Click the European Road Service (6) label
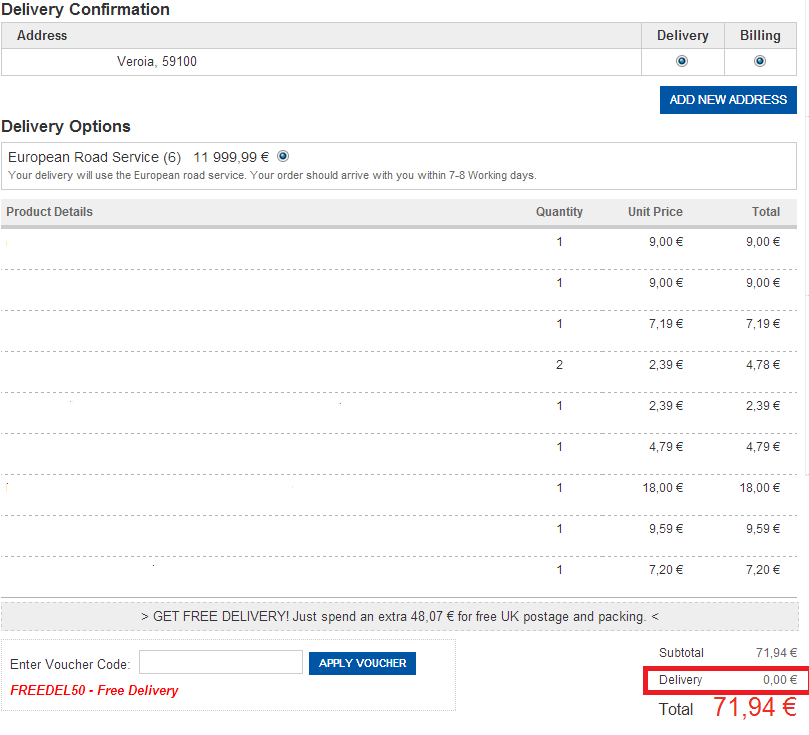809x735 pixels. 94,157
